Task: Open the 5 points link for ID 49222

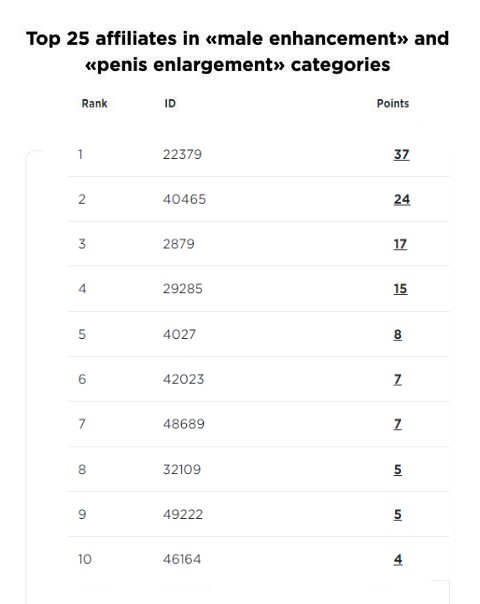Action: (398, 515)
